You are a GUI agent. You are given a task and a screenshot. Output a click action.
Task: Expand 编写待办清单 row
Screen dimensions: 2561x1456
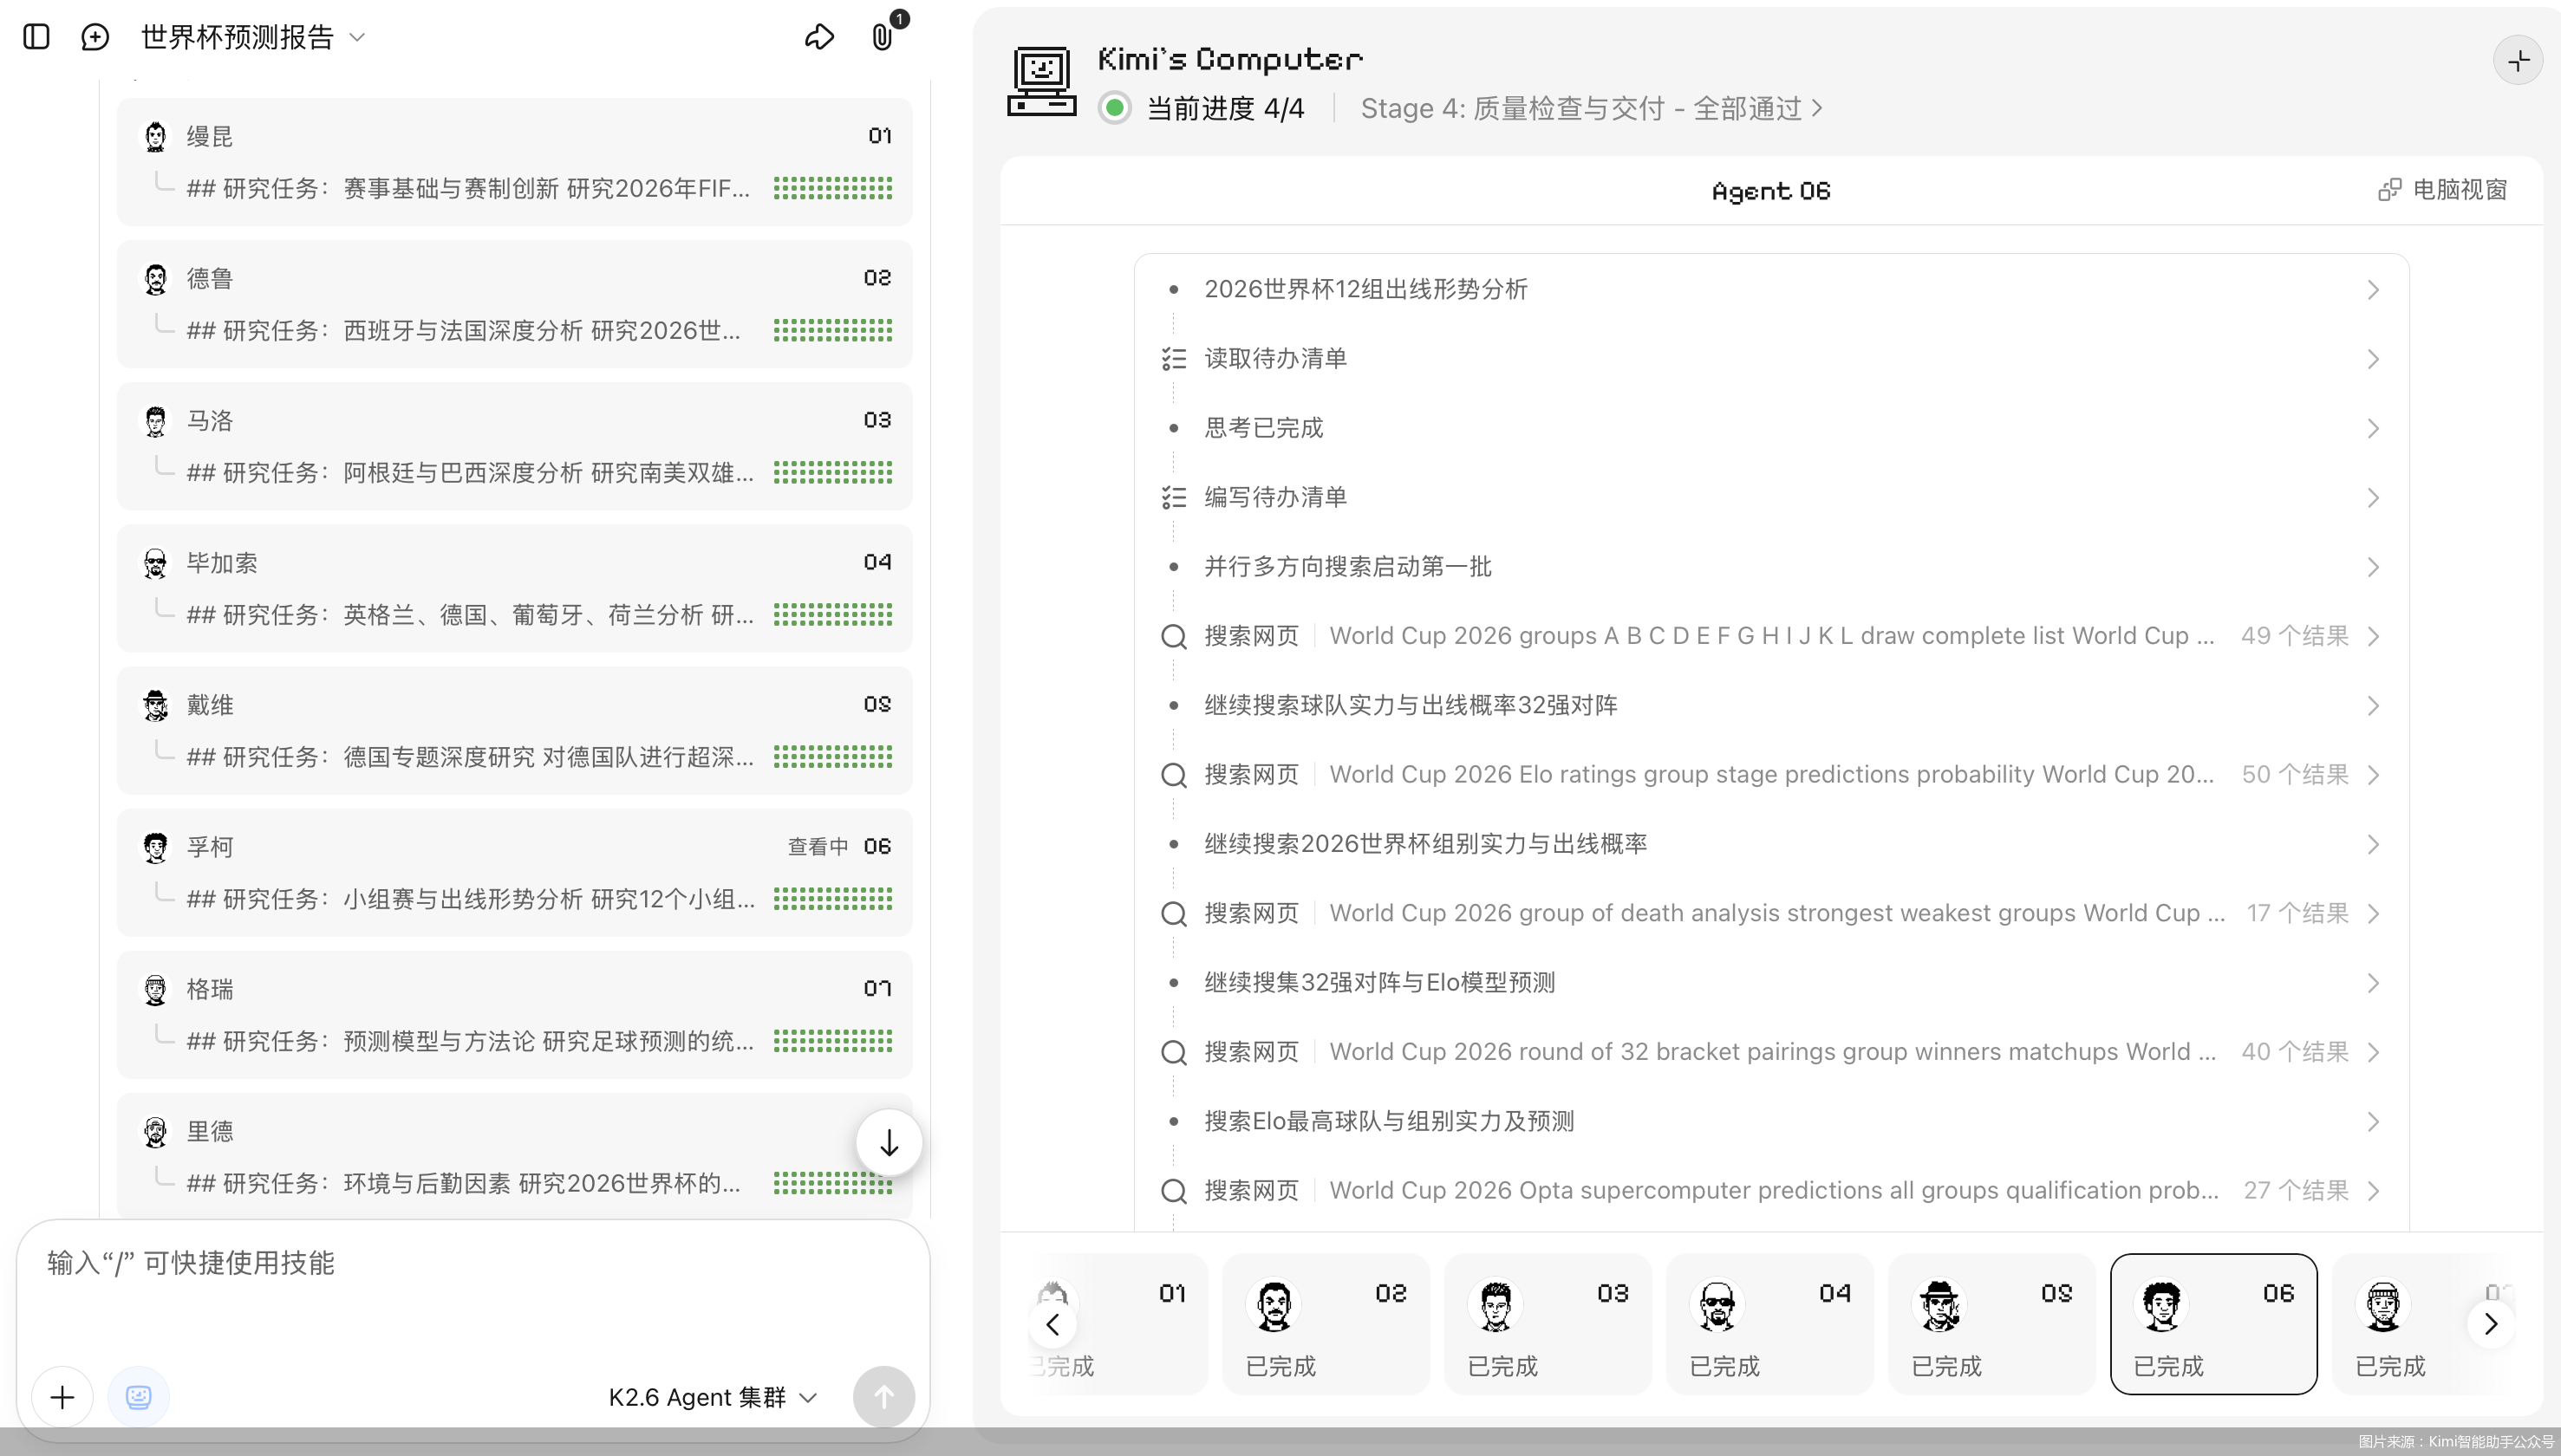[x=1771, y=498]
